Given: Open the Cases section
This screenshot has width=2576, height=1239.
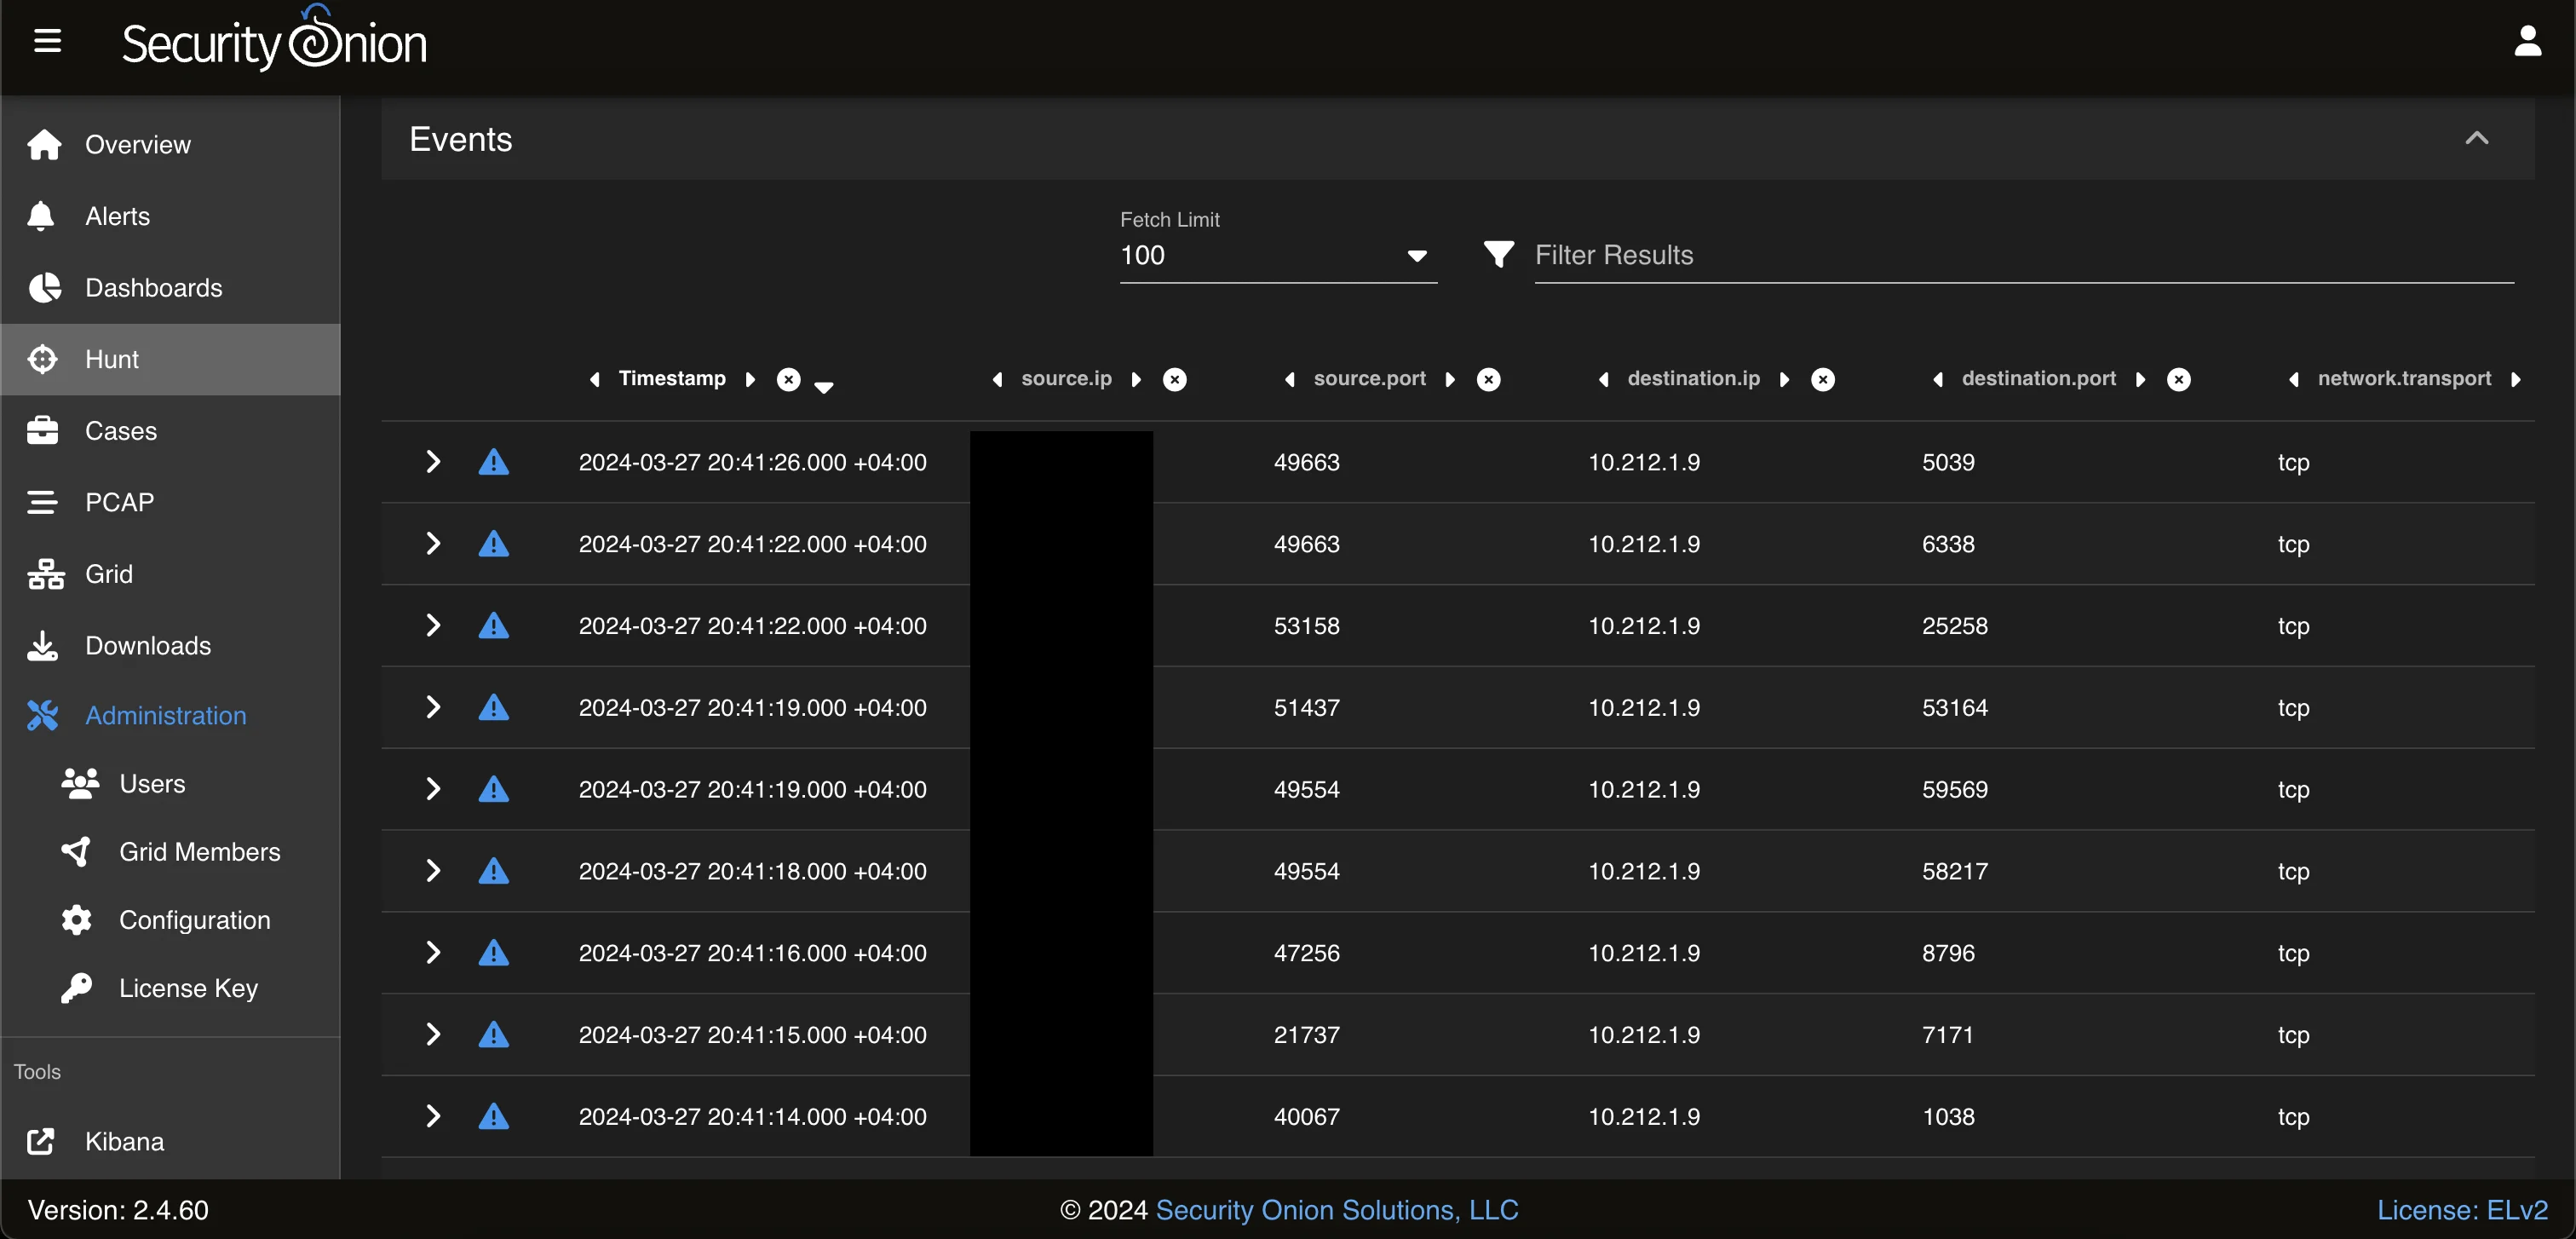Looking at the screenshot, I should 170,431.
